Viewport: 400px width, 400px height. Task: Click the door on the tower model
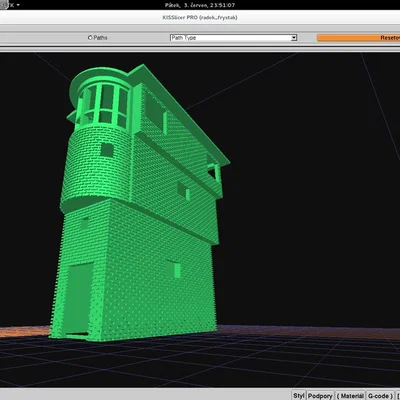(x=79, y=298)
